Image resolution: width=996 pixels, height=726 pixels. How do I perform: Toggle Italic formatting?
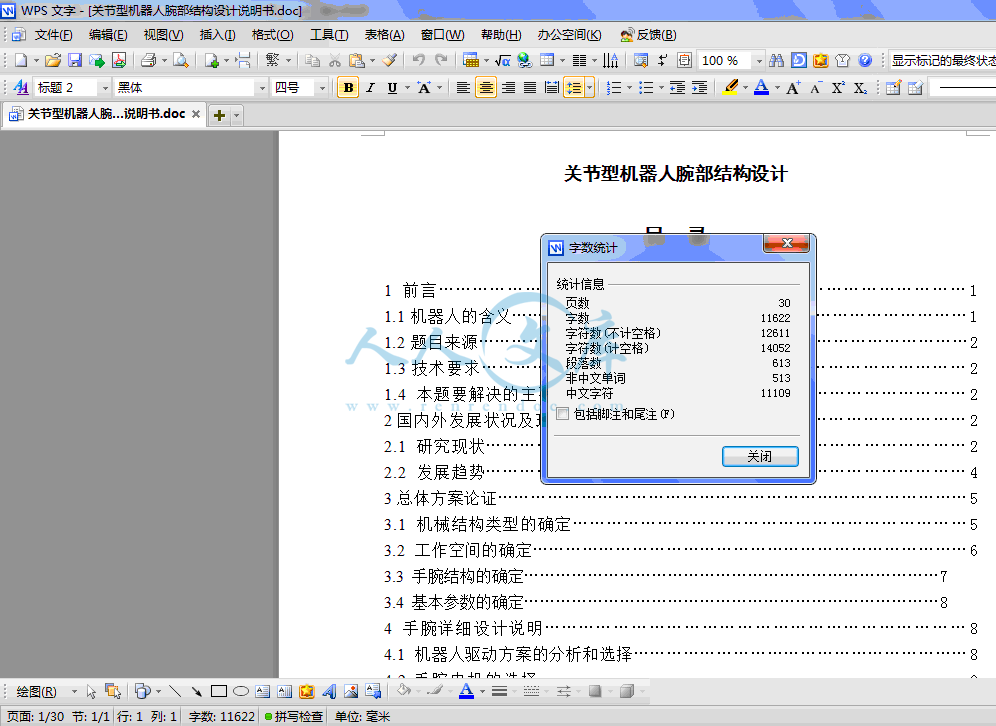click(370, 88)
